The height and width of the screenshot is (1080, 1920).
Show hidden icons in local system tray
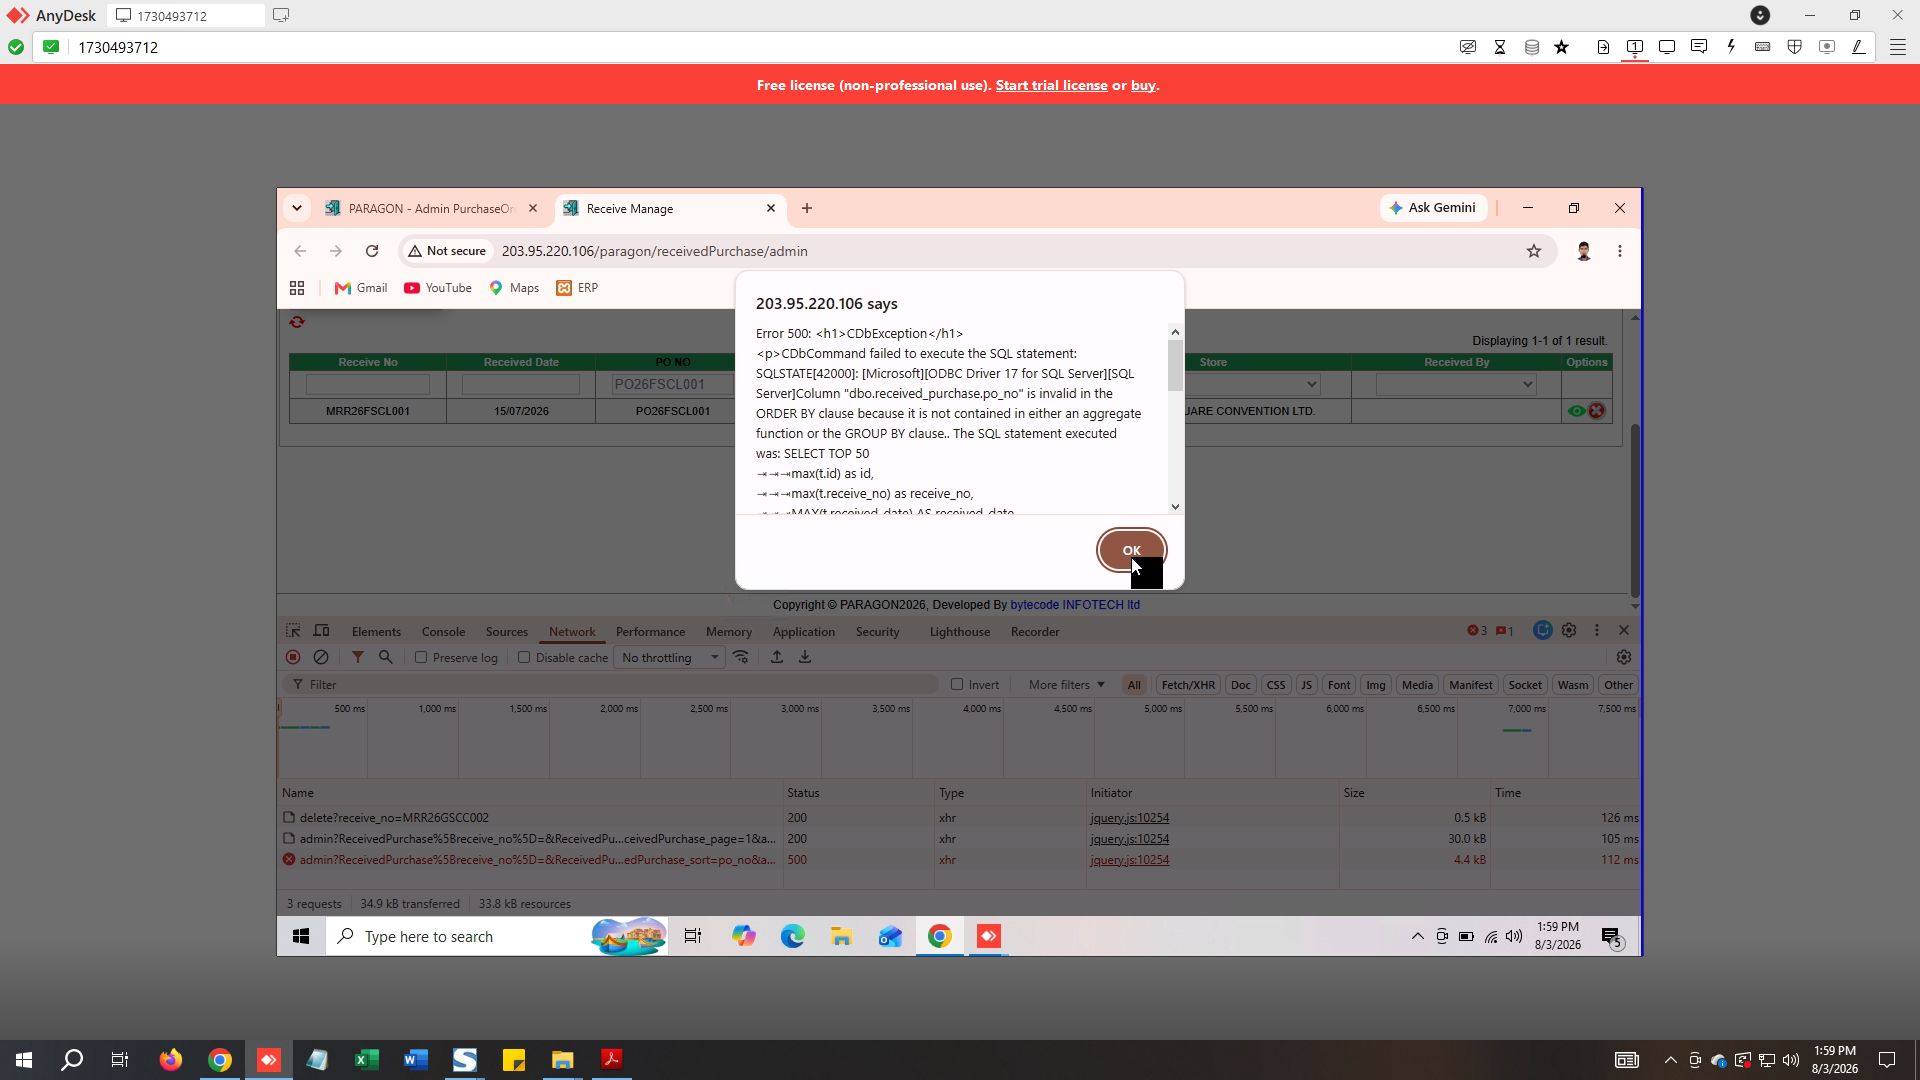(x=1670, y=1060)
